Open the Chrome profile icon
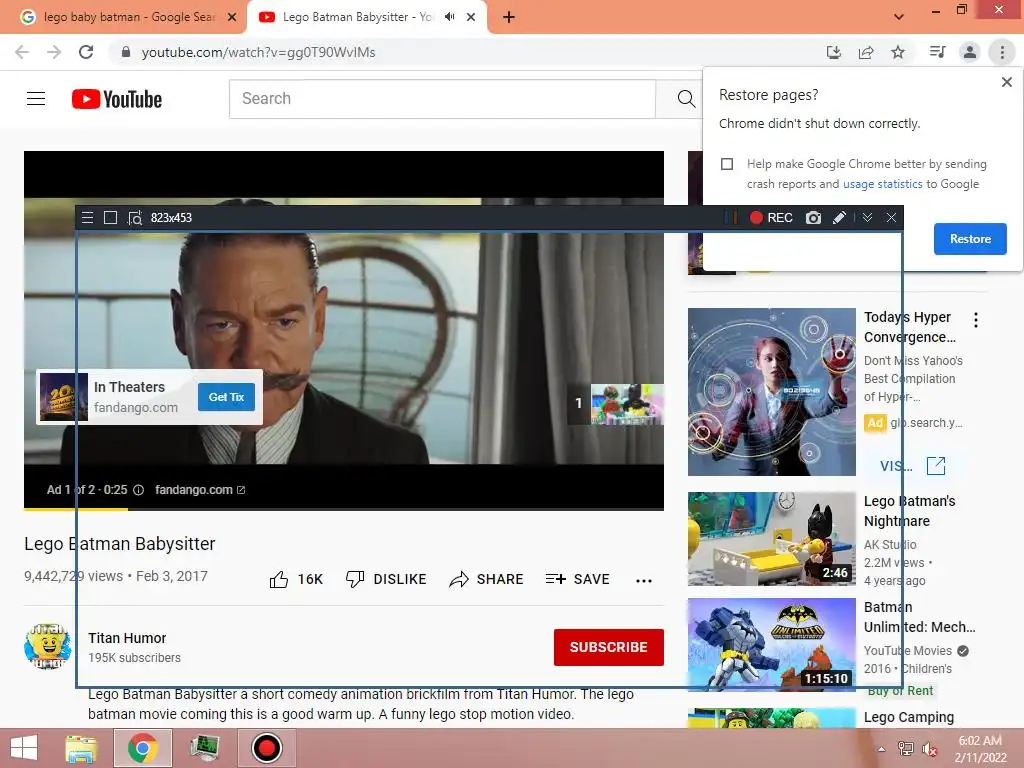 tap(970, 52)
